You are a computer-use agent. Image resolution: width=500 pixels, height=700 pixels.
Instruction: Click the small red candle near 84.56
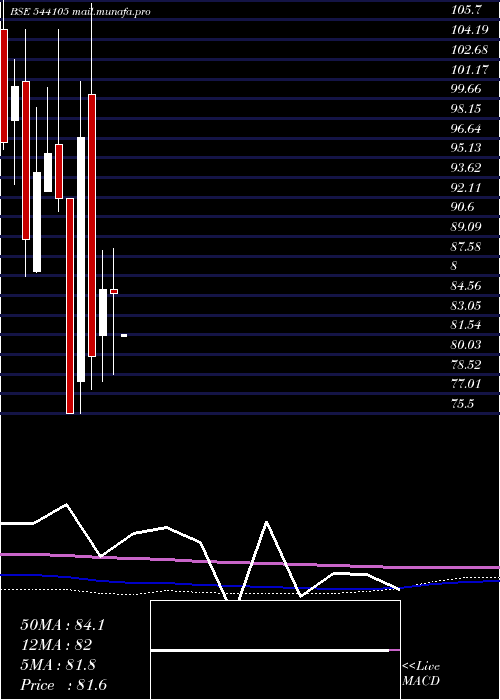pos(114,292)
